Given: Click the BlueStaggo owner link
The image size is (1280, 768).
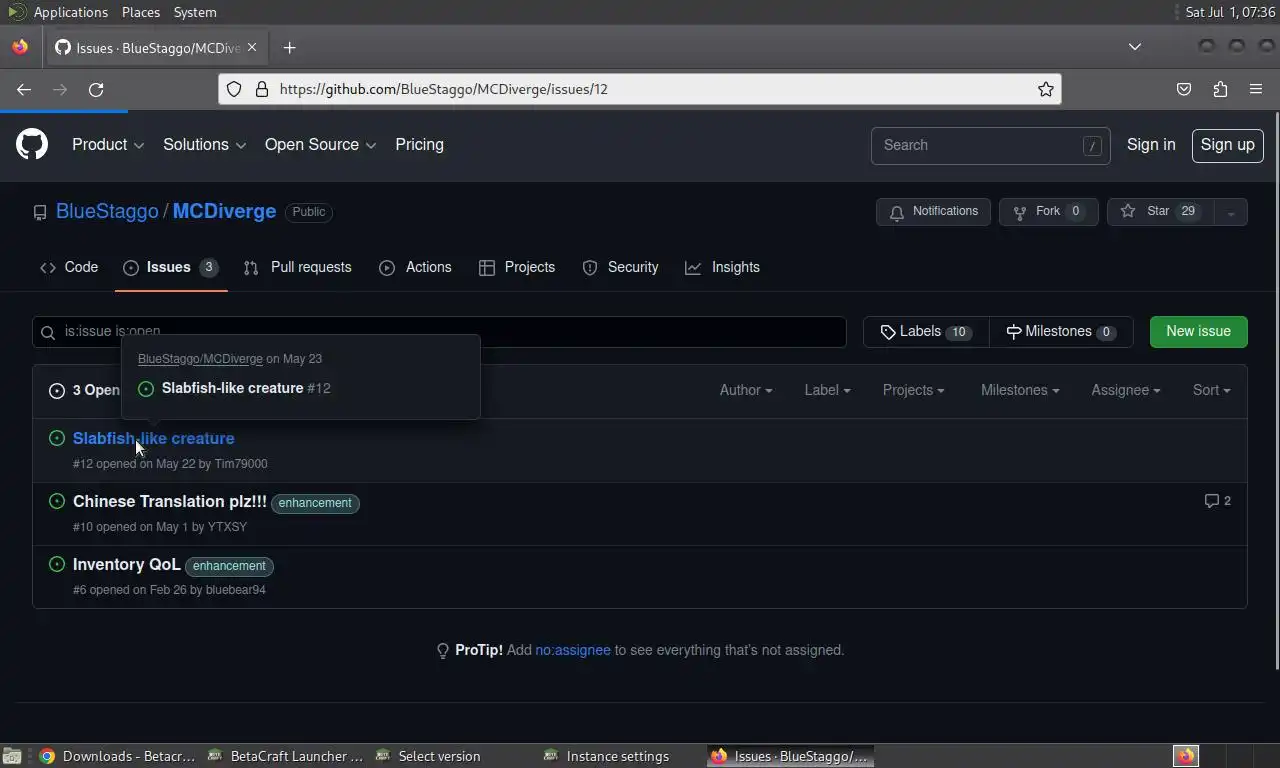Looking at the screenshot, I should tap(107, 212).
